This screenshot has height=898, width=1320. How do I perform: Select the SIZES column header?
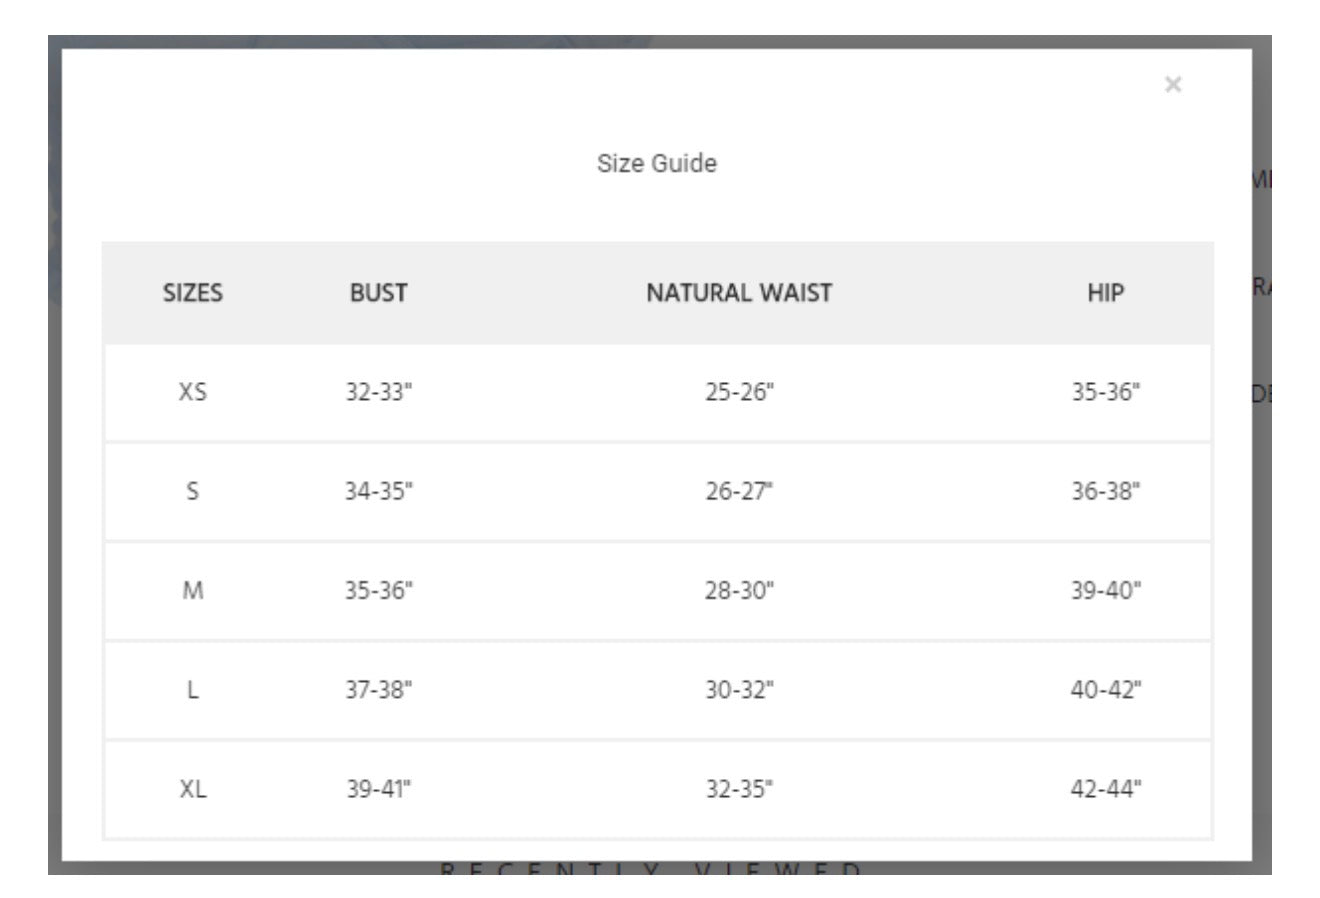coord(193,293)
